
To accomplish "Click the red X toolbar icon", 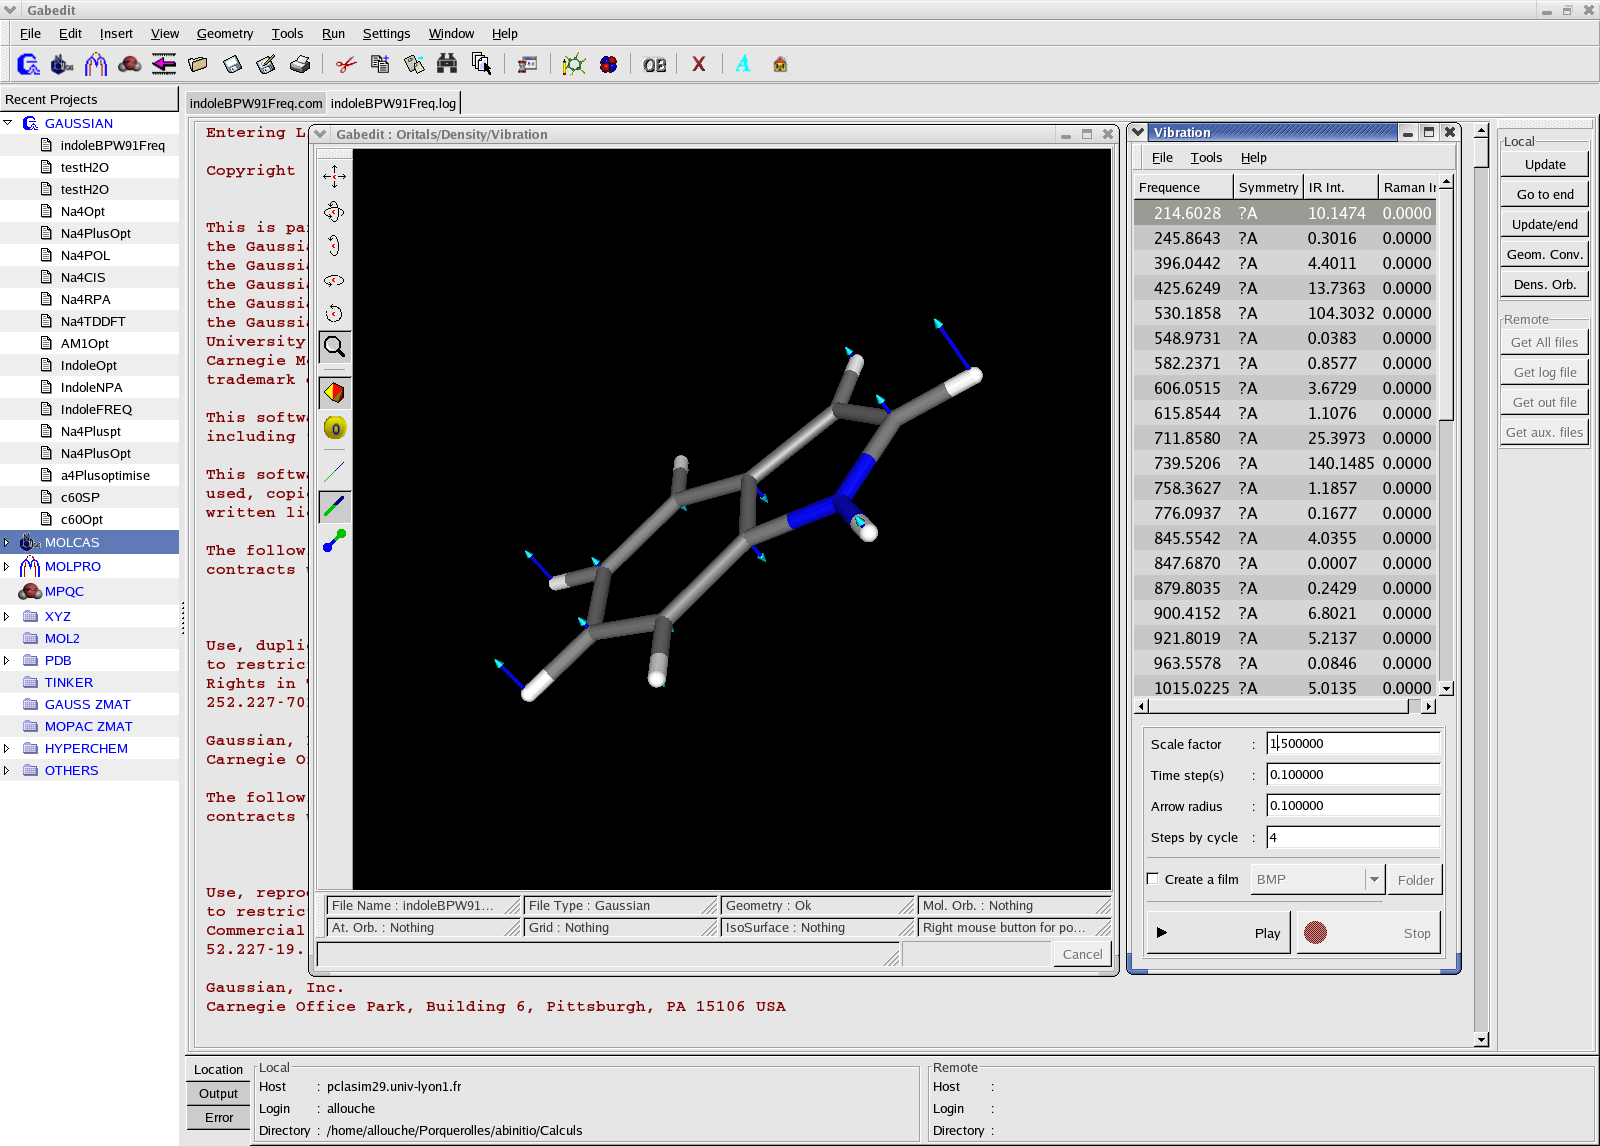I will tap(698, 65).
